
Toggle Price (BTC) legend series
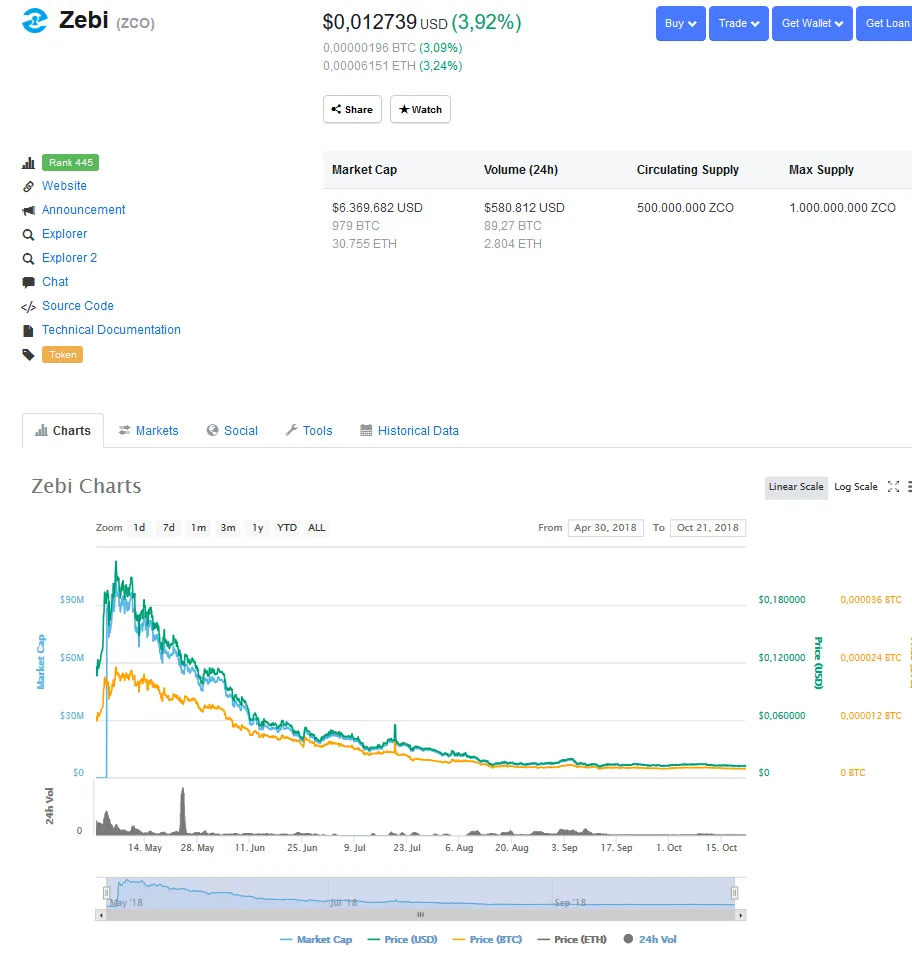pos(487,940)
